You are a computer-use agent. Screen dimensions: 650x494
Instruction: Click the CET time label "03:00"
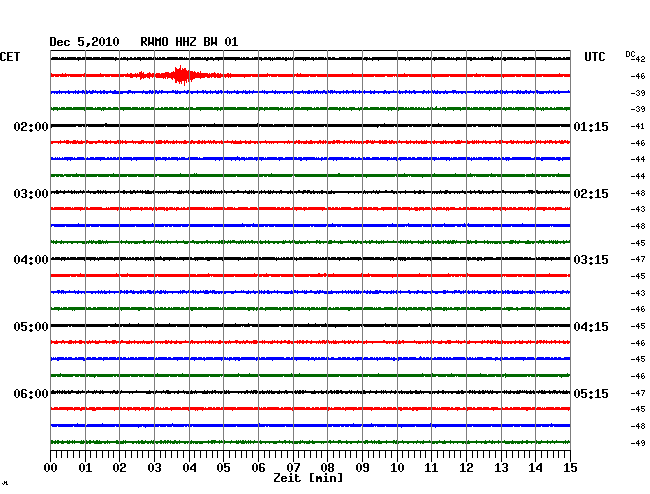click(x=31, y=194)
